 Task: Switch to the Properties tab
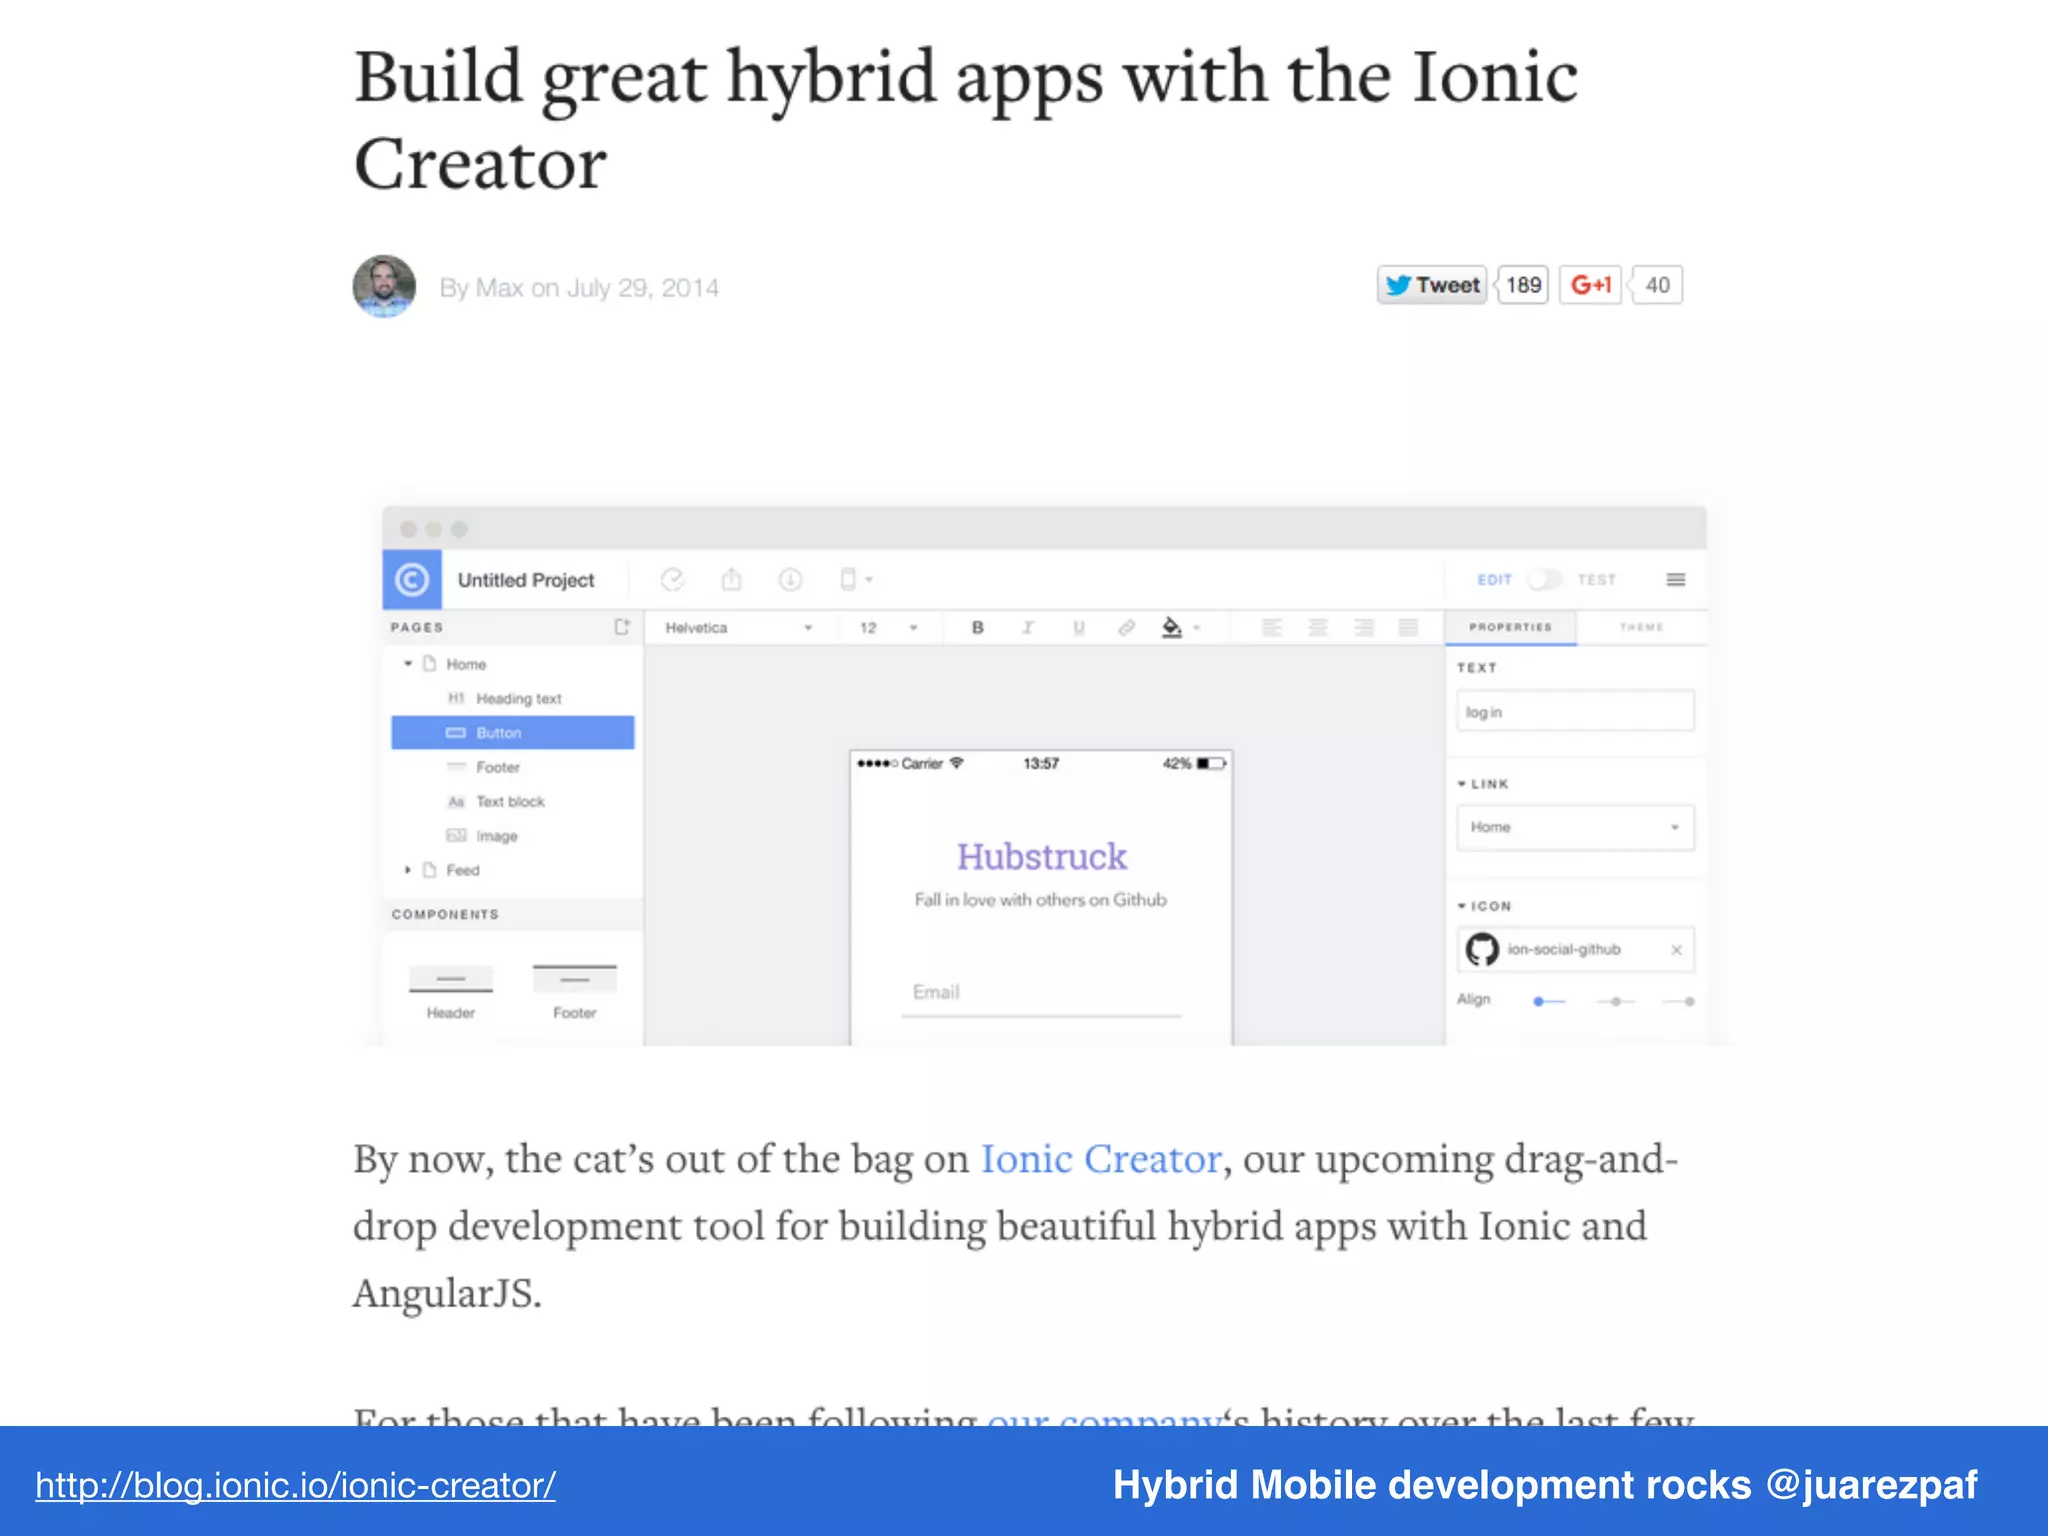[1511, 627]
